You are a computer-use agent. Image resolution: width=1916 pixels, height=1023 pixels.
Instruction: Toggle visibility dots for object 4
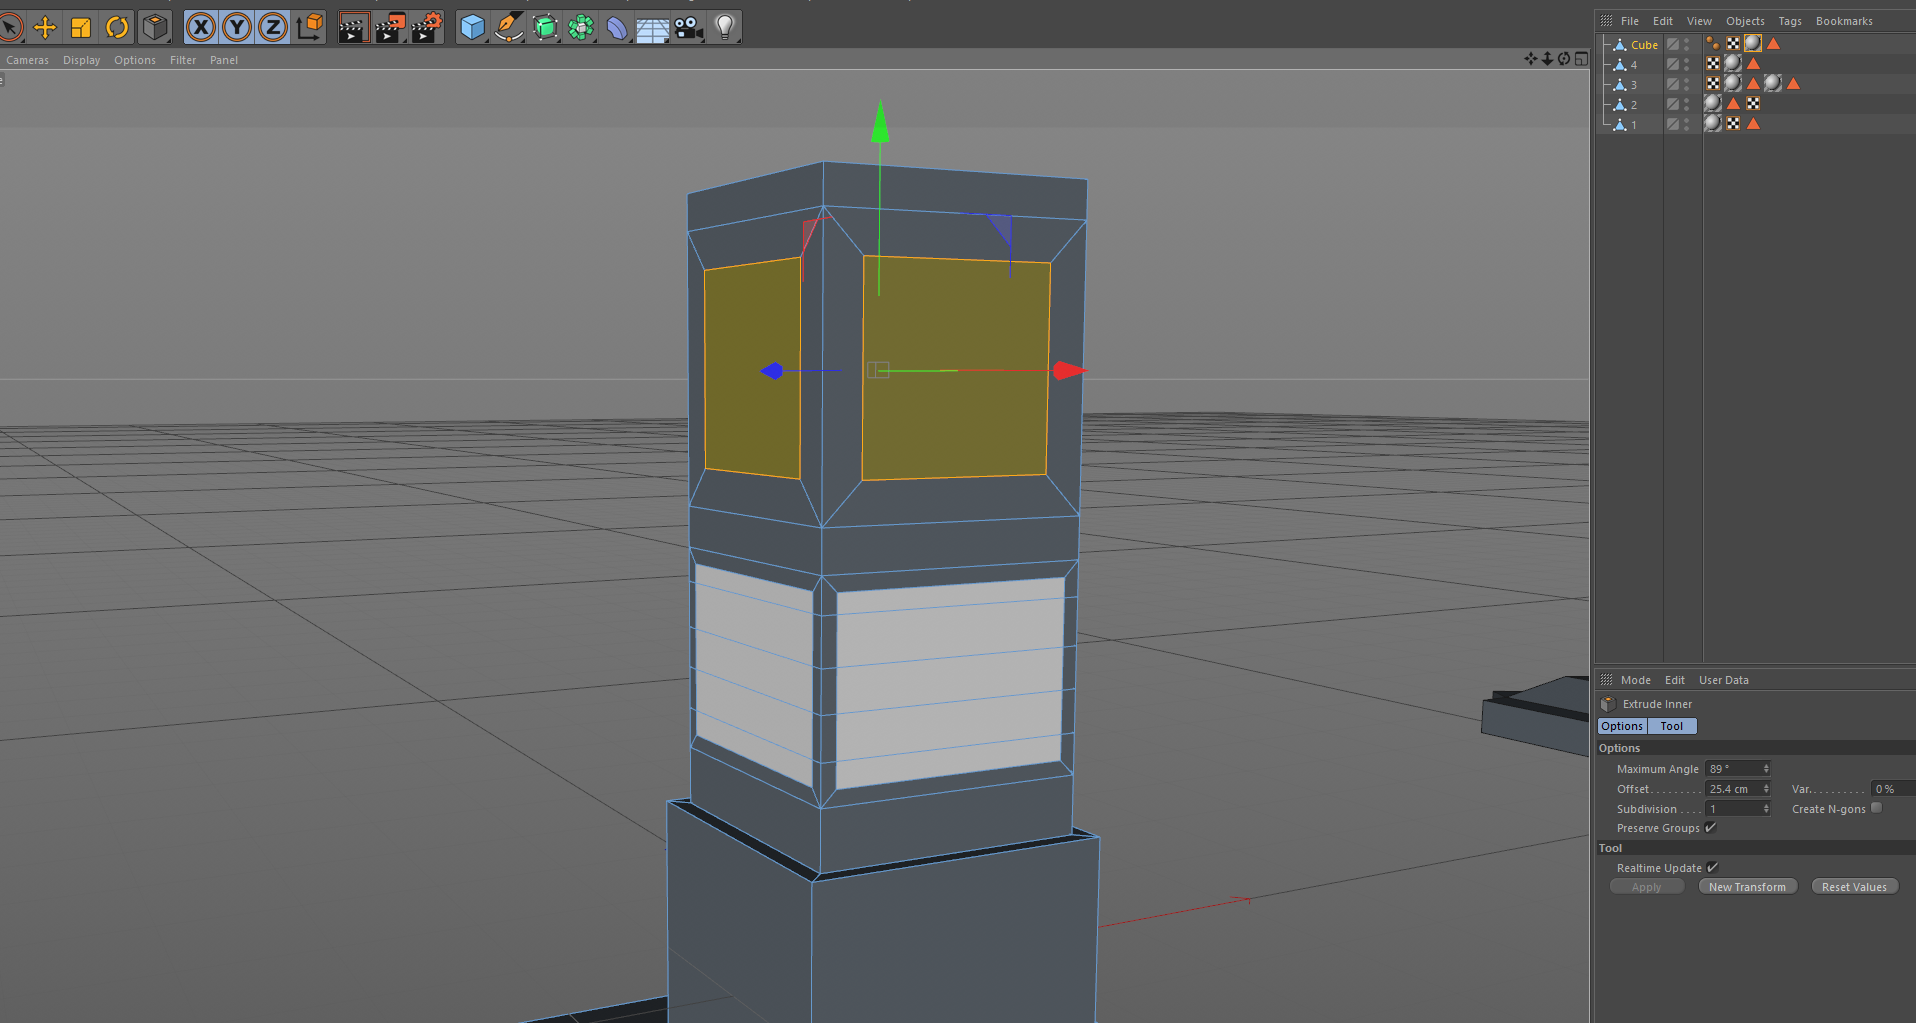[x=1687, y=64]
